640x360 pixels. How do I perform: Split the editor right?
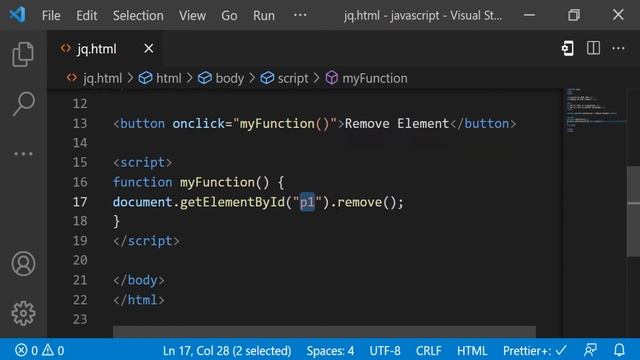[x=593, y=48]
